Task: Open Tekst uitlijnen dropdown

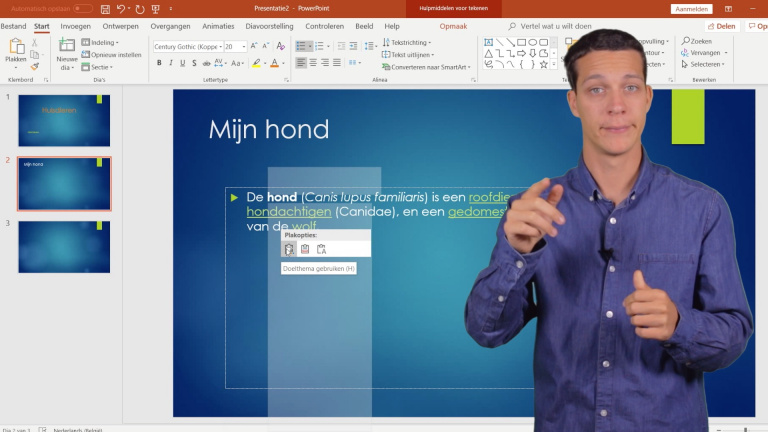Action: (408, 55)
